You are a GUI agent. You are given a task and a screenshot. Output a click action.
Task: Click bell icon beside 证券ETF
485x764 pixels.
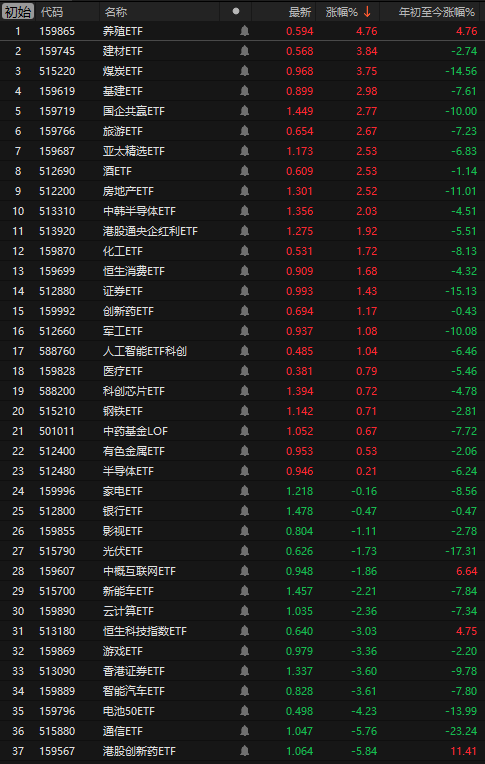click(x=244, y=291)
